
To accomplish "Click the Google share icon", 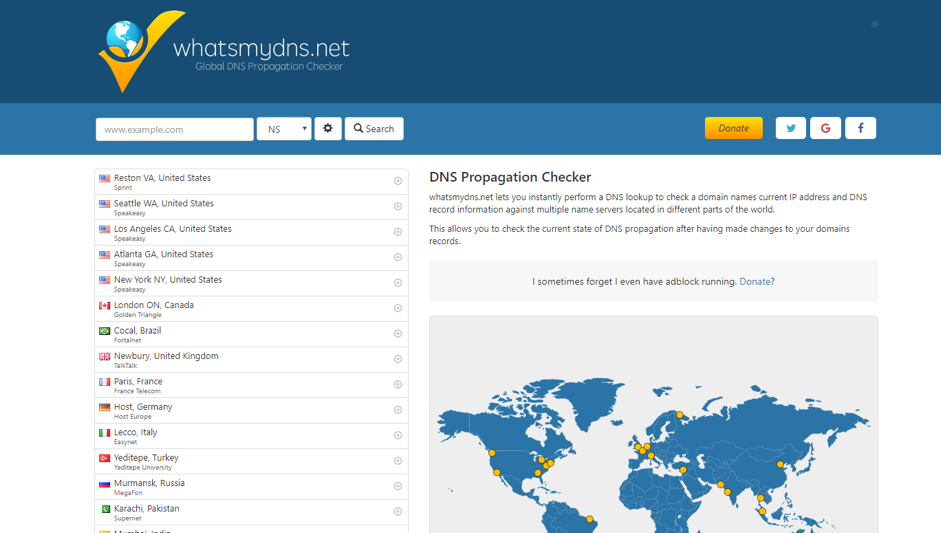I will tap(825, 128).
